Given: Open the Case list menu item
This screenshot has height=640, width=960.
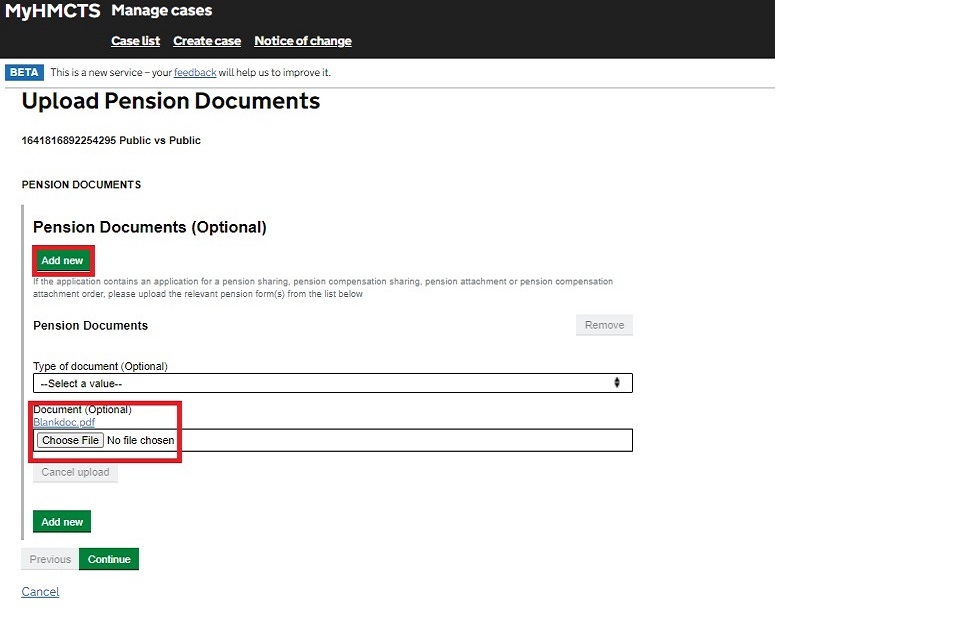Looking at the screenshot, I should (135, 41).
